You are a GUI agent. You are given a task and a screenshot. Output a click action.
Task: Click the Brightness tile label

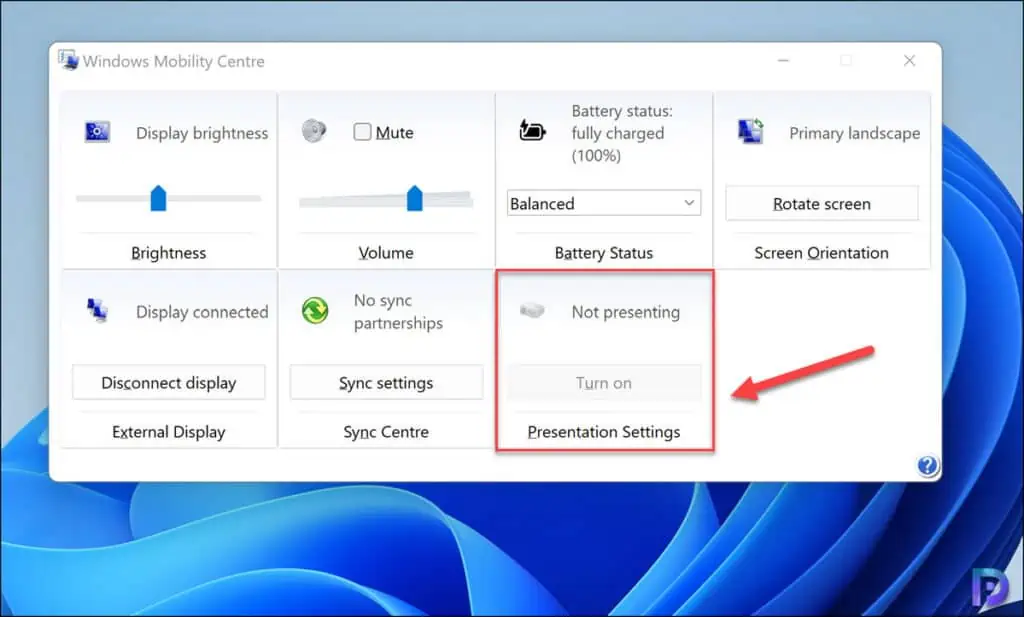pyautogui.click(x=168, y=253)
